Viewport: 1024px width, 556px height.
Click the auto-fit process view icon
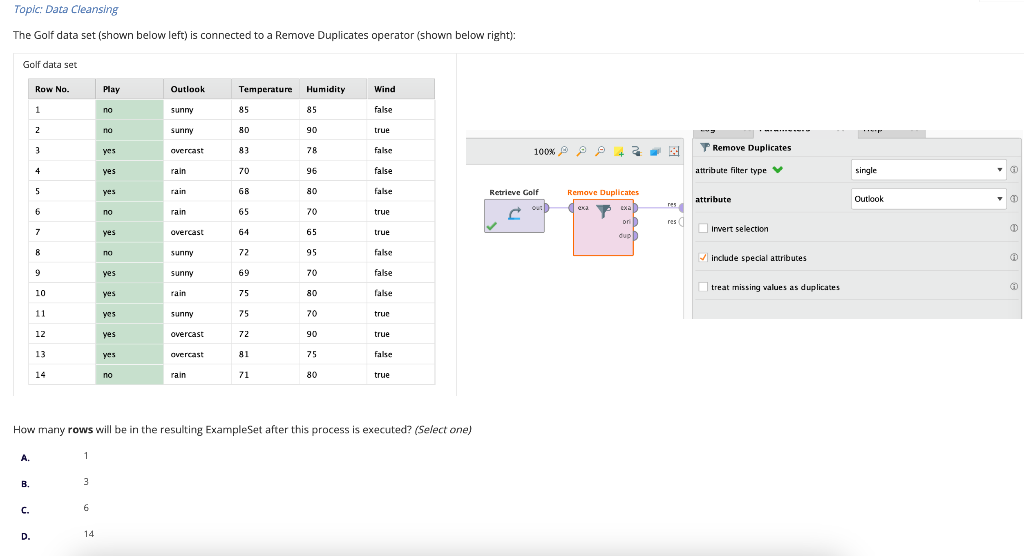click(x=674, y=152)
